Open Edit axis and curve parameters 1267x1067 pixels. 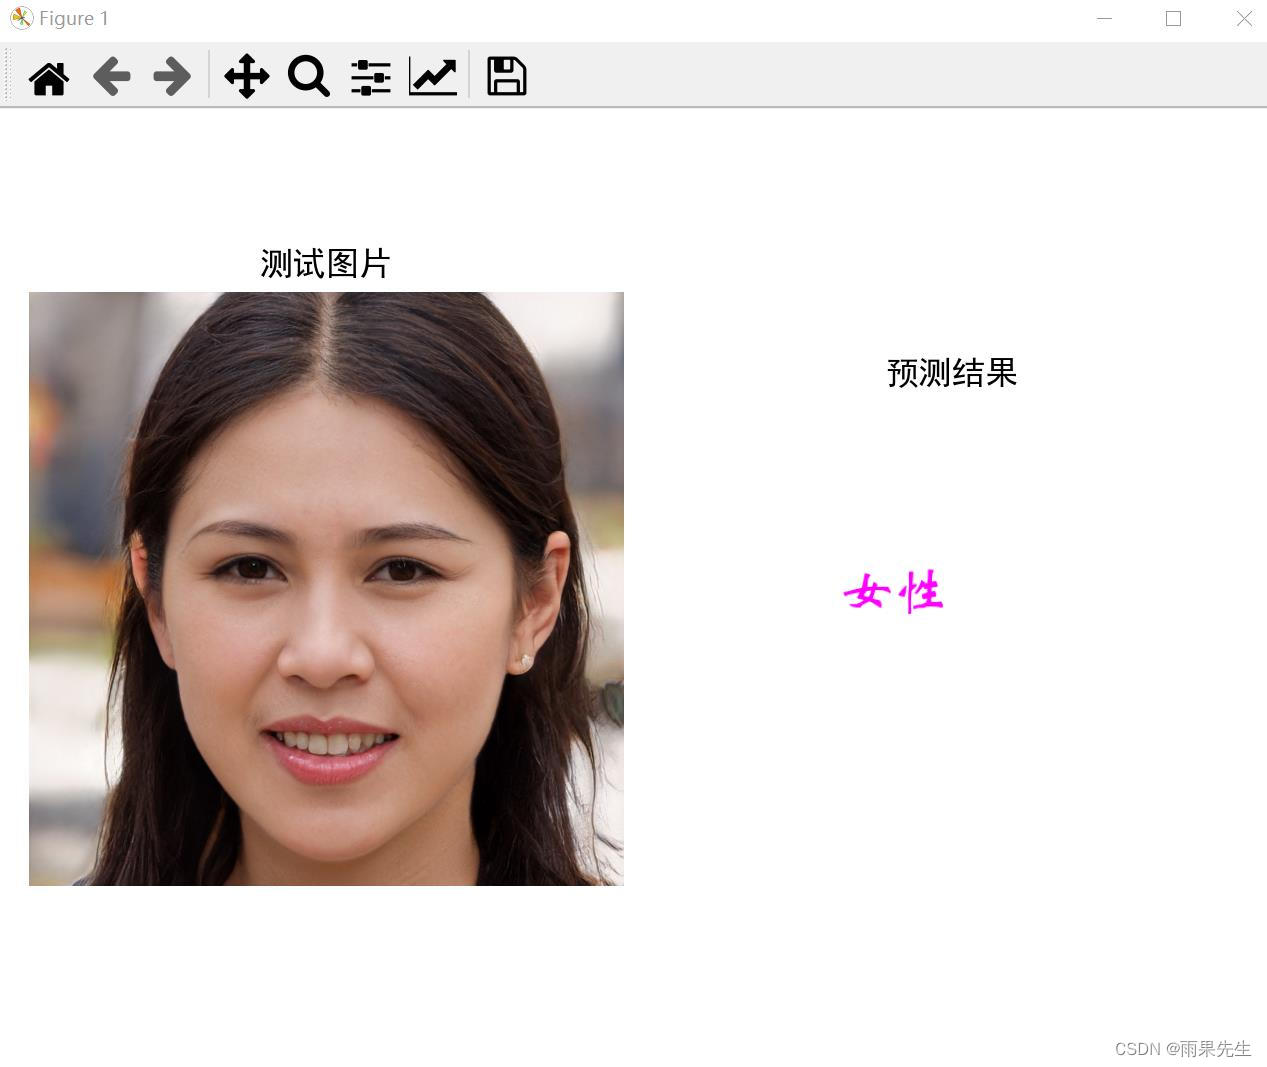(433, 77)
